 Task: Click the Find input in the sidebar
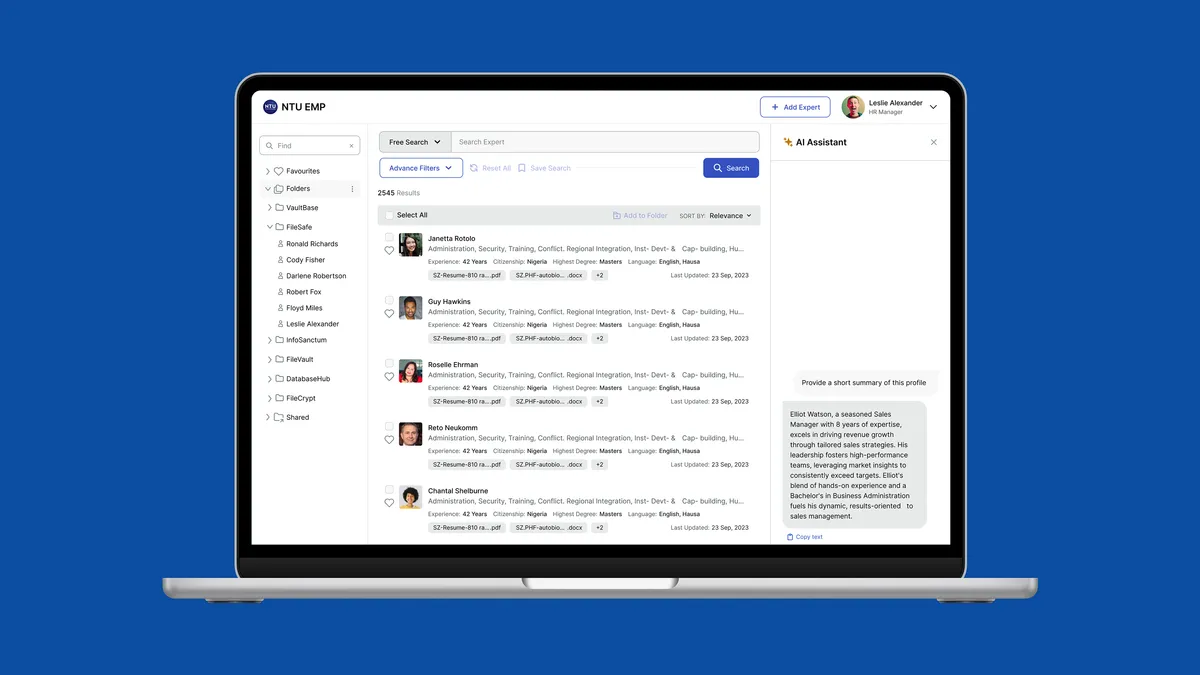[310, 146]
